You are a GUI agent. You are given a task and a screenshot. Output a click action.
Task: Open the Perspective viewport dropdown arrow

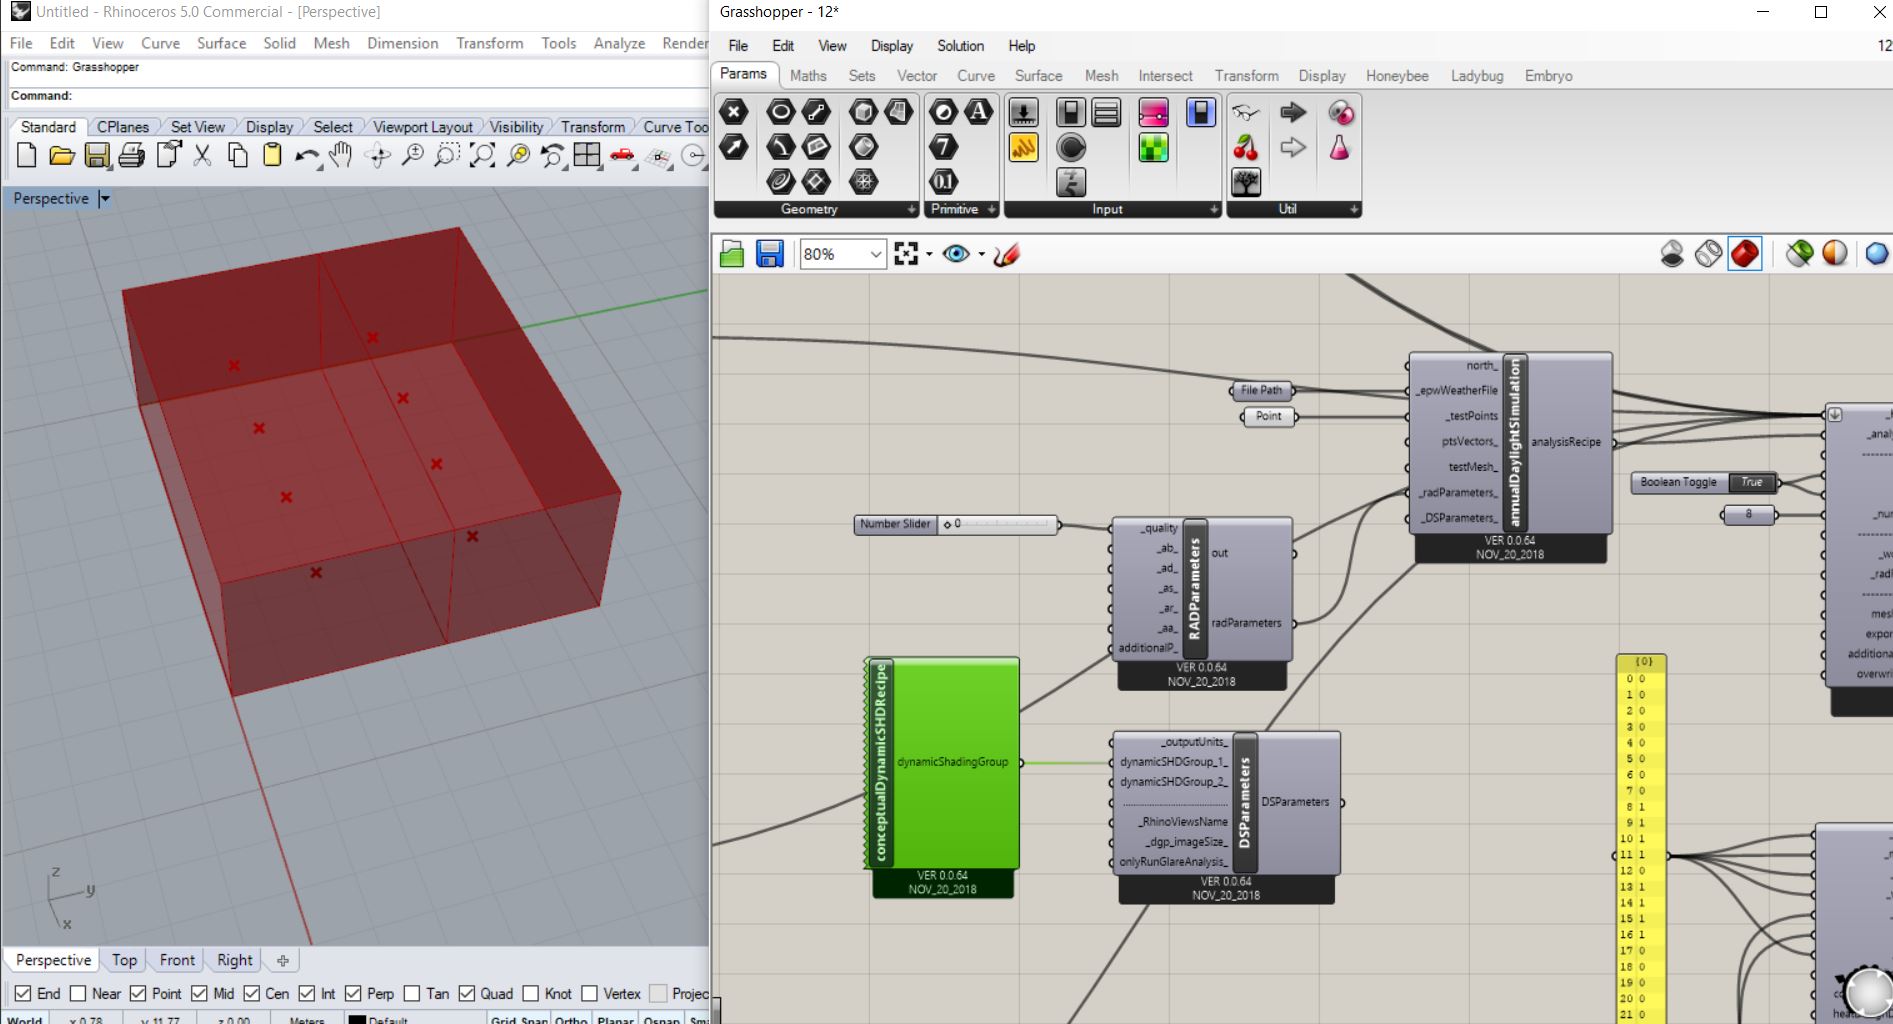tap(104, 198)
